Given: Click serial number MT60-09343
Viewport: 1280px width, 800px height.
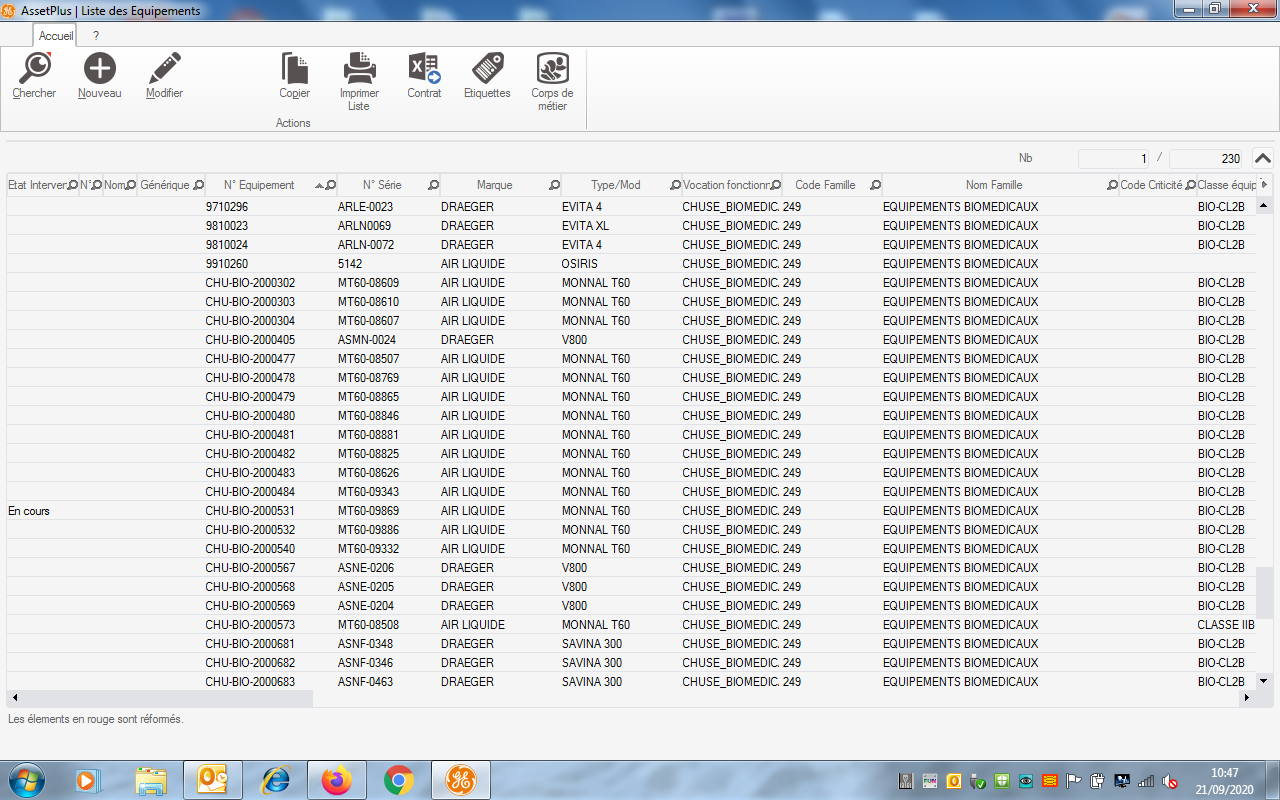Looking at the screenshot, I should [x=368, y=492].
